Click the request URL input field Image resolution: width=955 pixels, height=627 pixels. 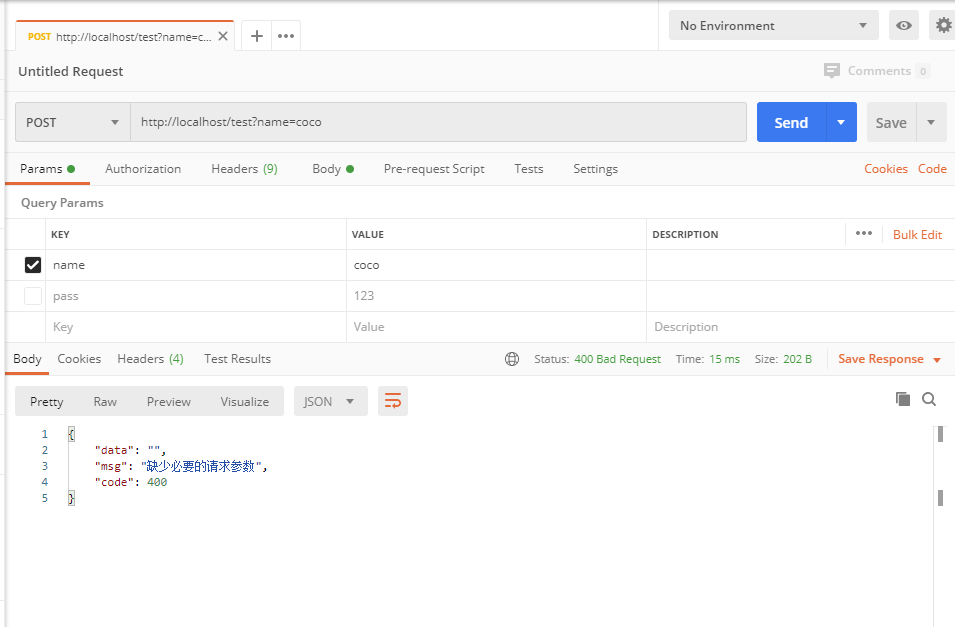439,122
